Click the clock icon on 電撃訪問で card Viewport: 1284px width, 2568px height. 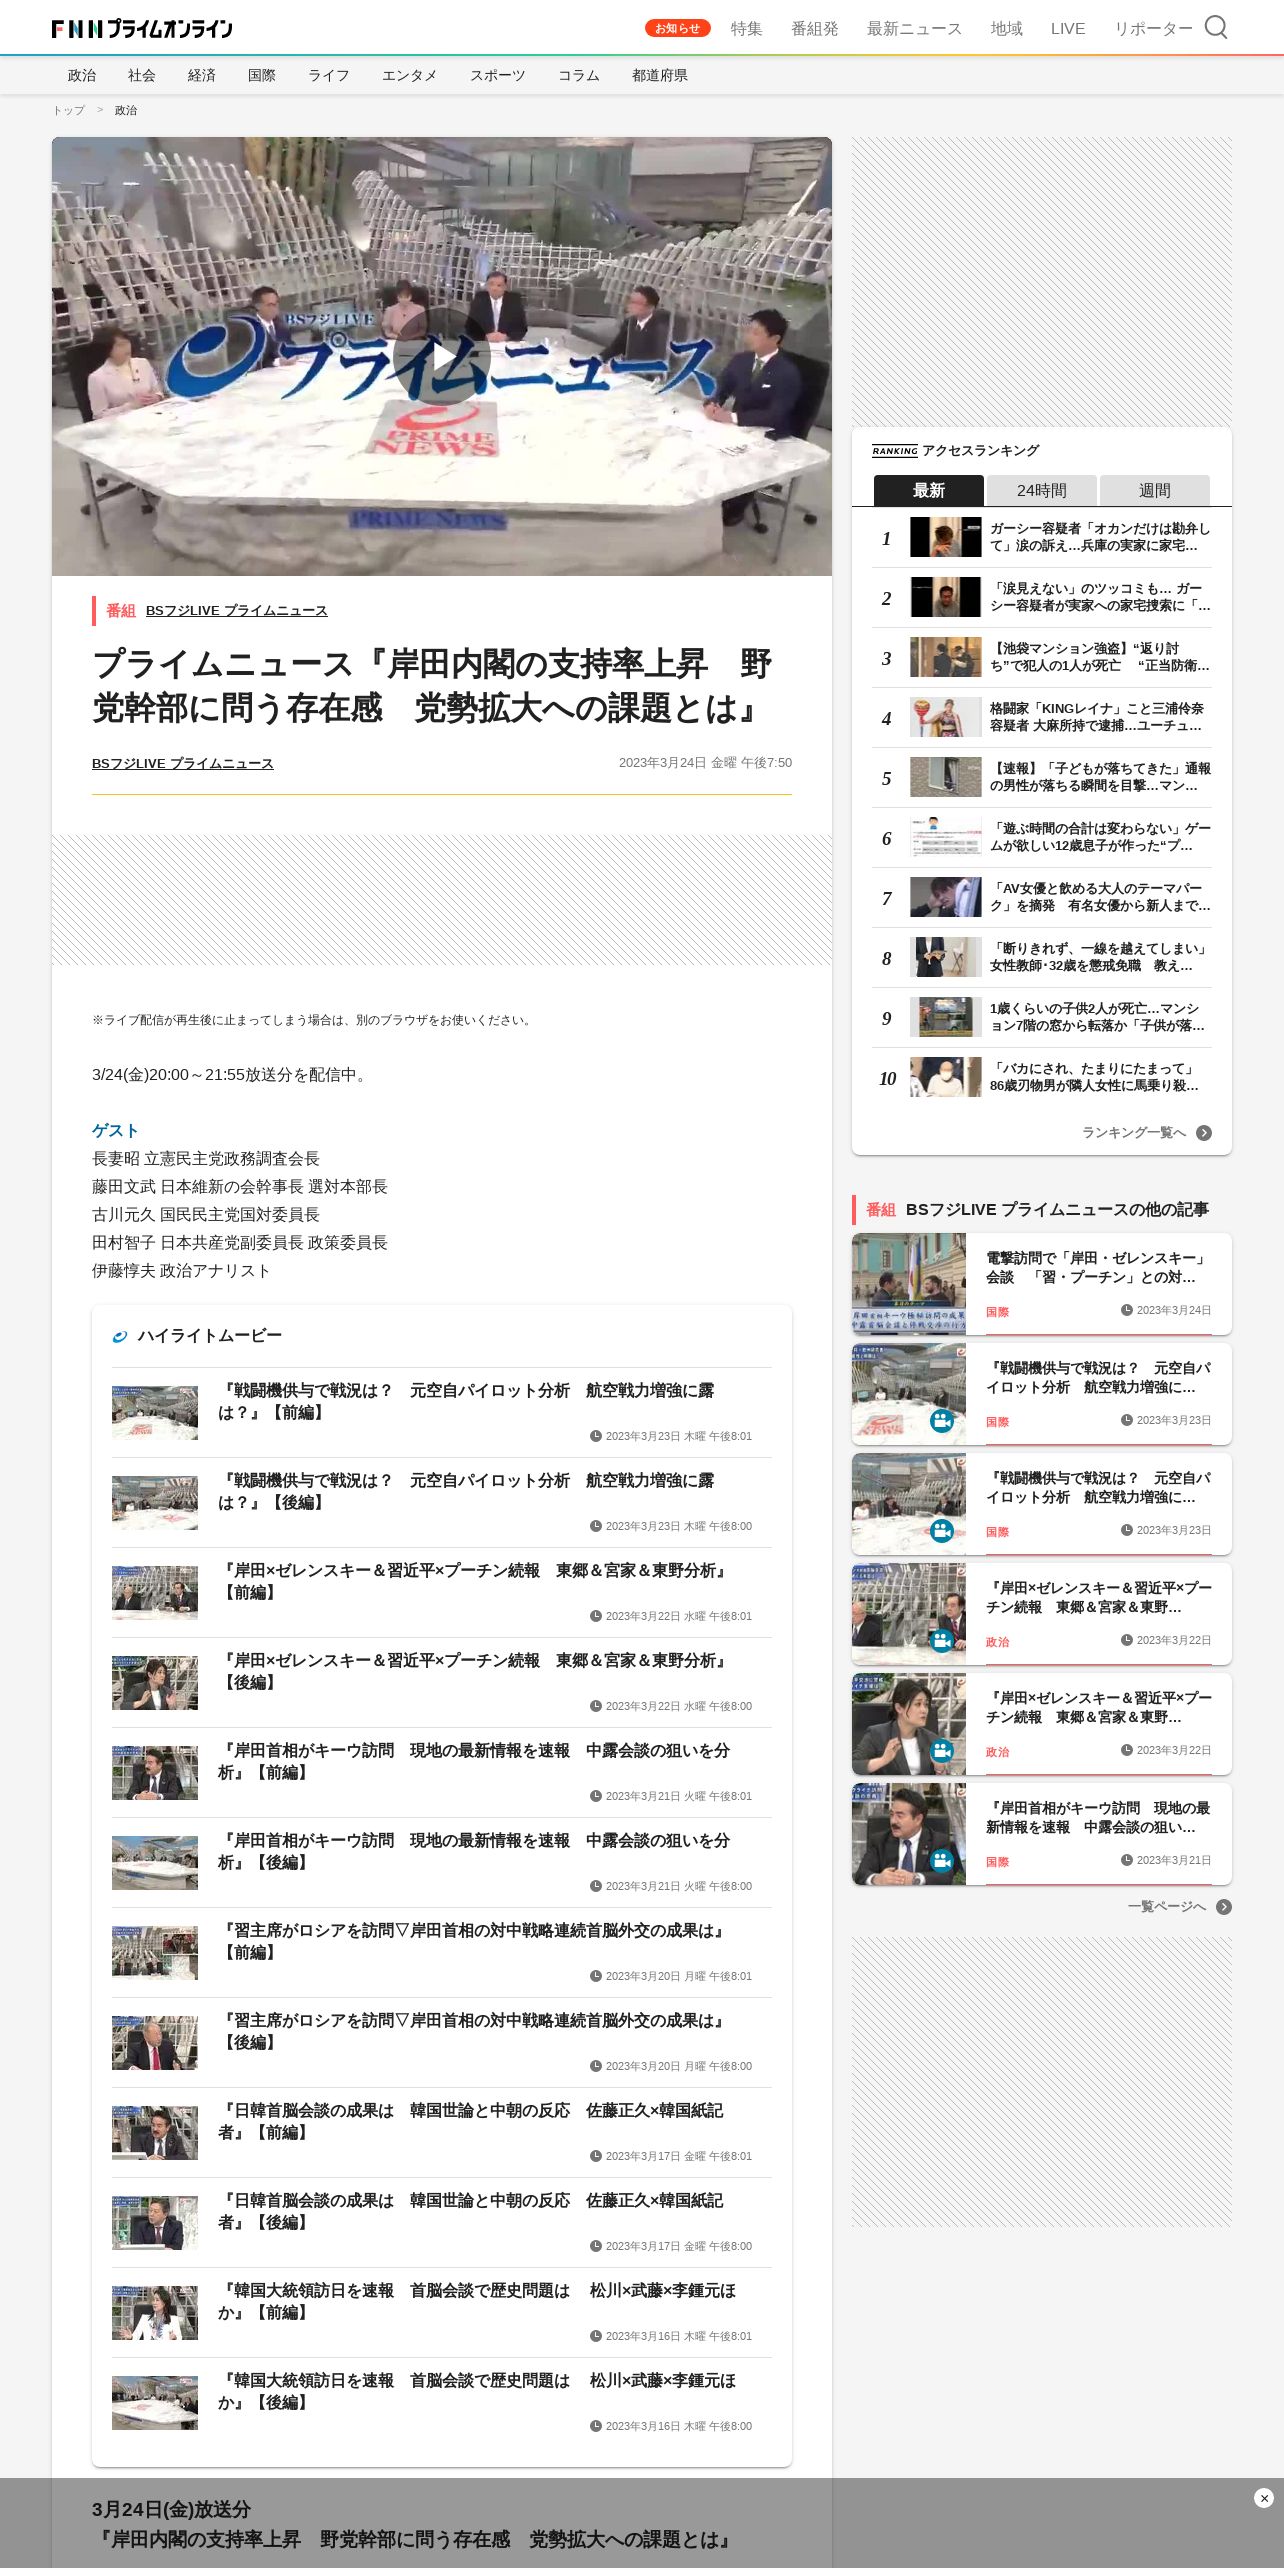(1127, 1310)
